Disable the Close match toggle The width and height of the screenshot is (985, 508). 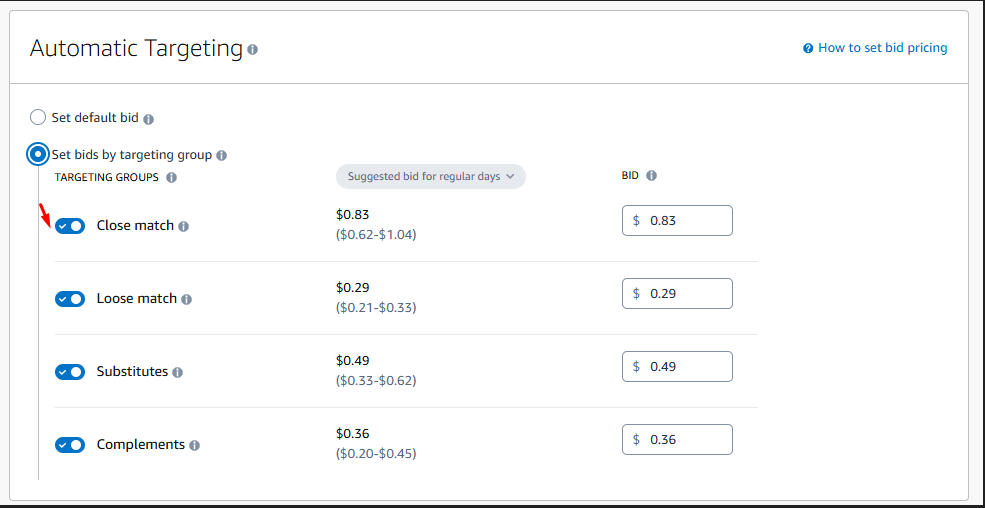coord(70,226)
